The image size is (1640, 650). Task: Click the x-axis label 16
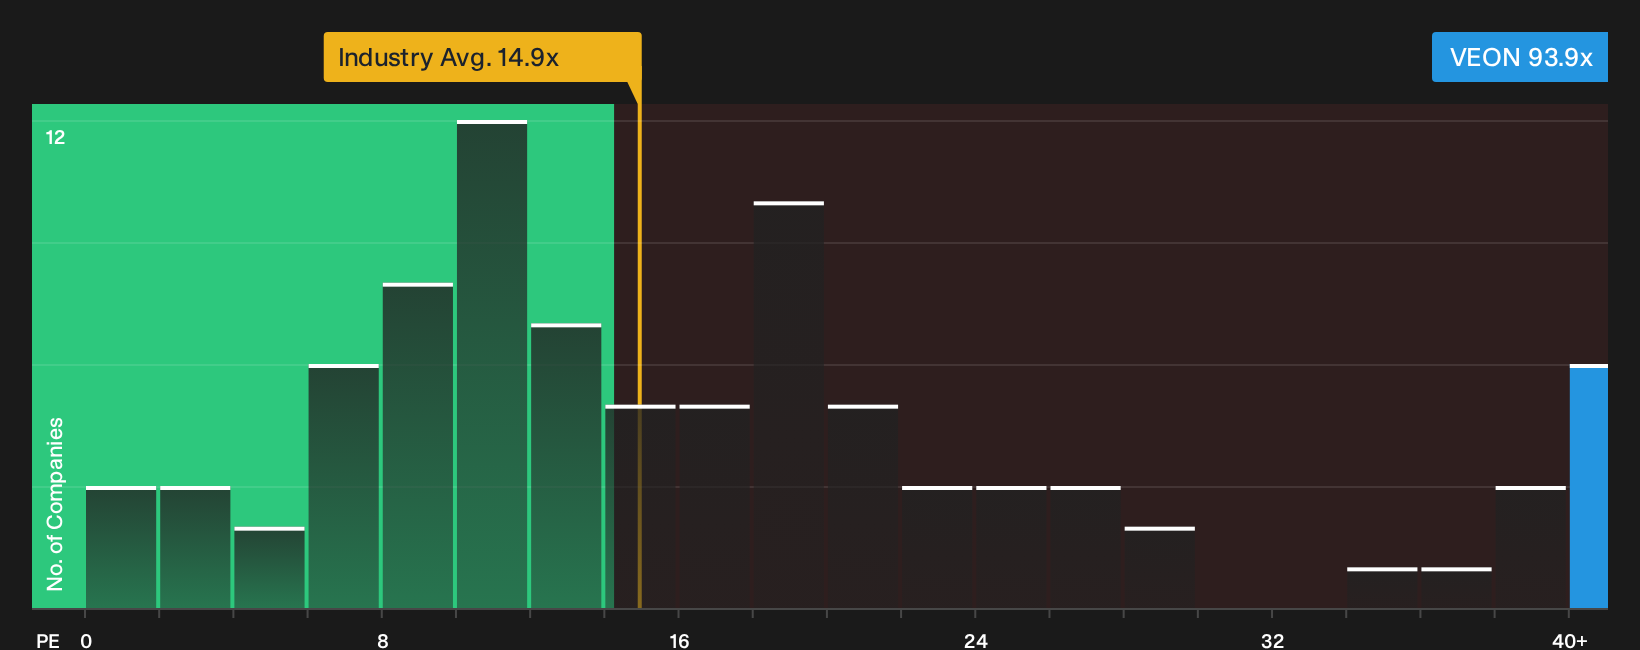click(x=679, y=640)
